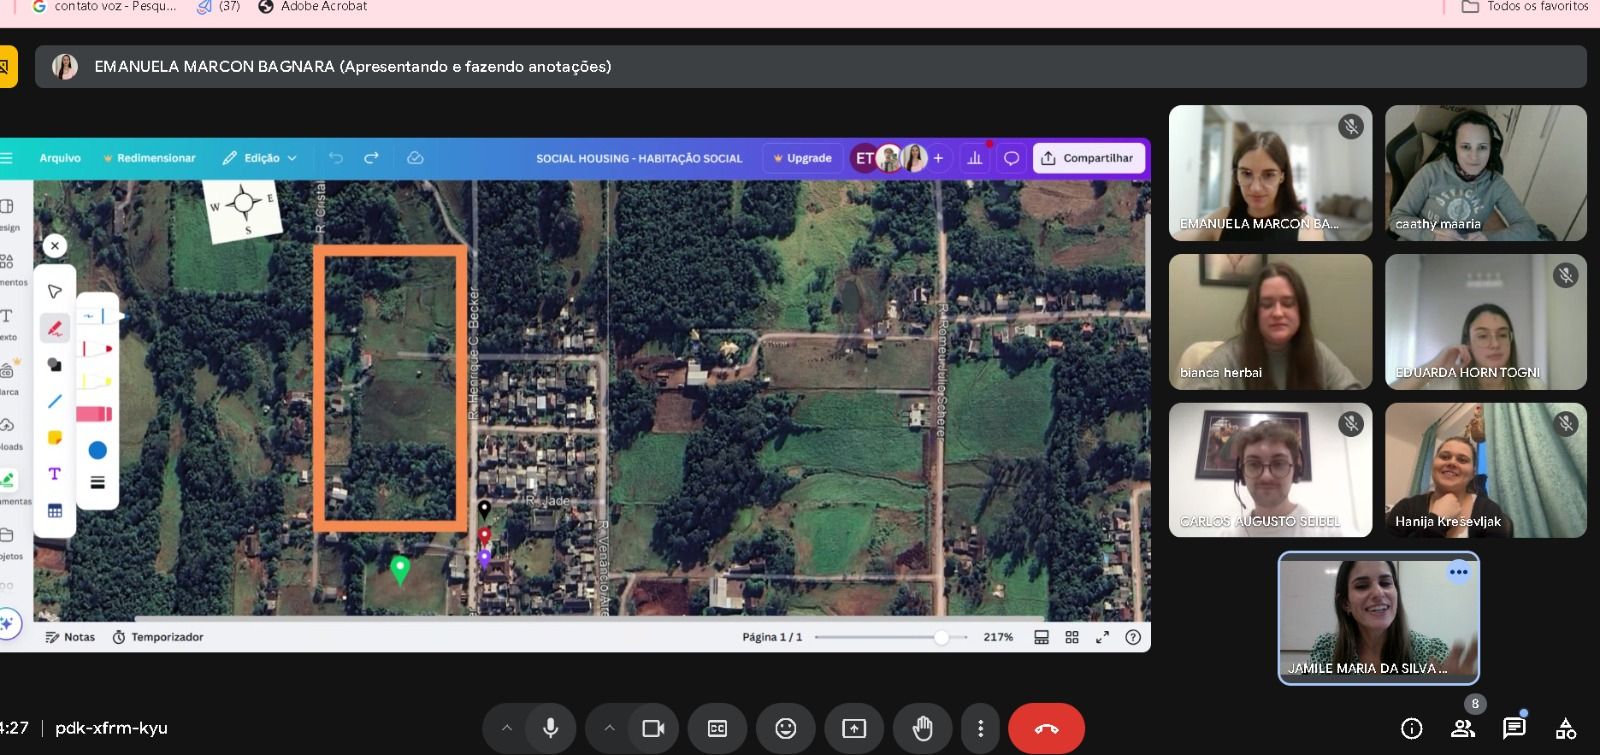Mute the microphone
Screen dimensions: 1600x755
(550, 728)
